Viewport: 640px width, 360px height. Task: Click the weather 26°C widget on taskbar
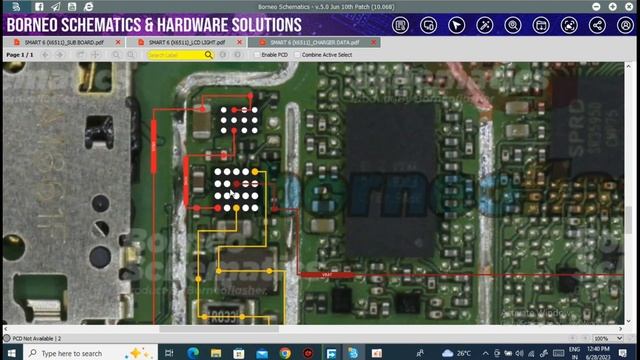(456, 353)
